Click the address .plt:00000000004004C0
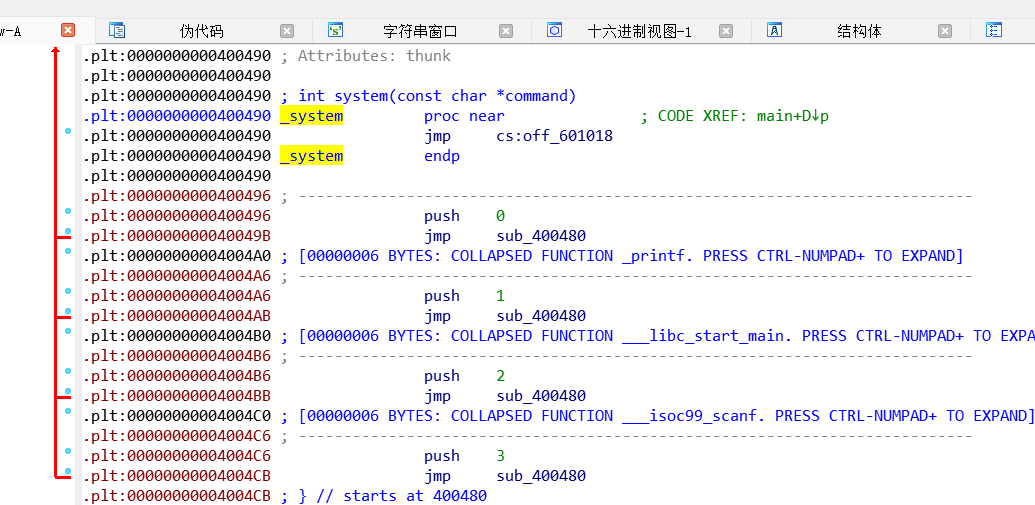The height and width of the screenshot is (505, 1035). tap(177, 416)
